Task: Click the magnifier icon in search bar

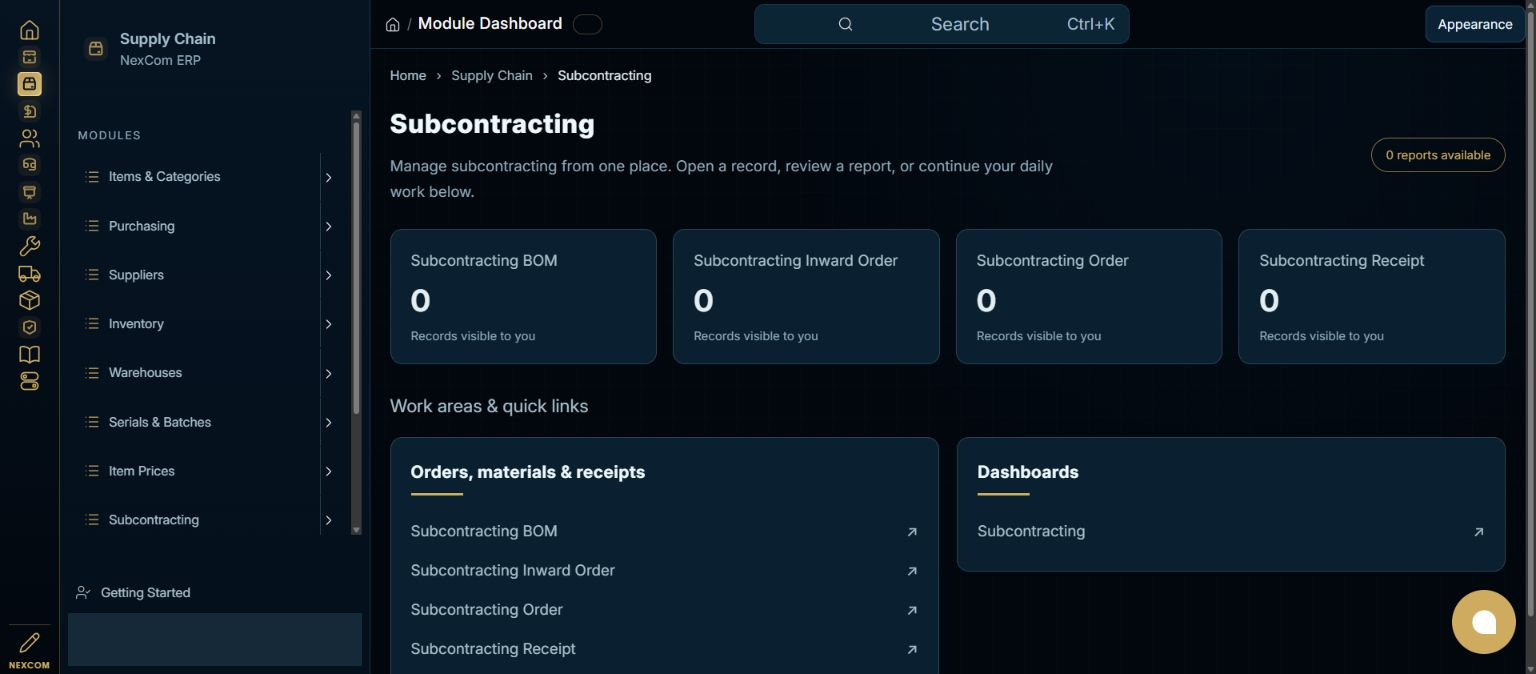Action: click(845, 24)
